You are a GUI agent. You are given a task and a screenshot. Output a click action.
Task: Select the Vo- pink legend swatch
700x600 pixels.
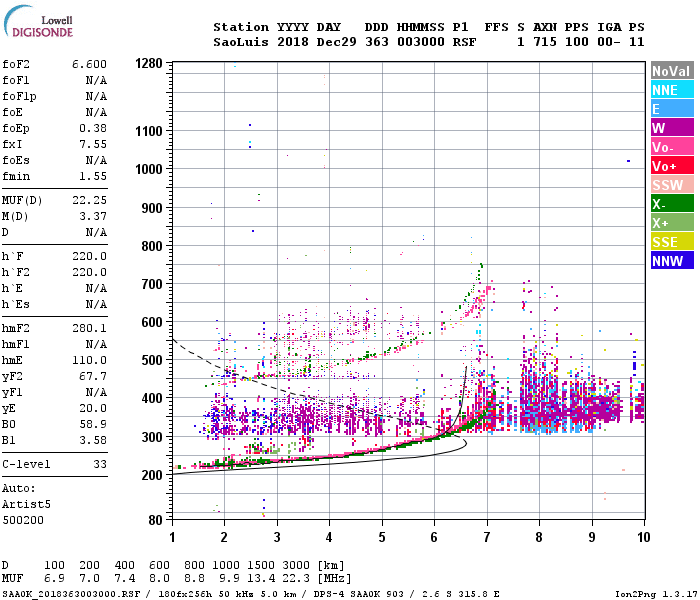tap(672, 147)
